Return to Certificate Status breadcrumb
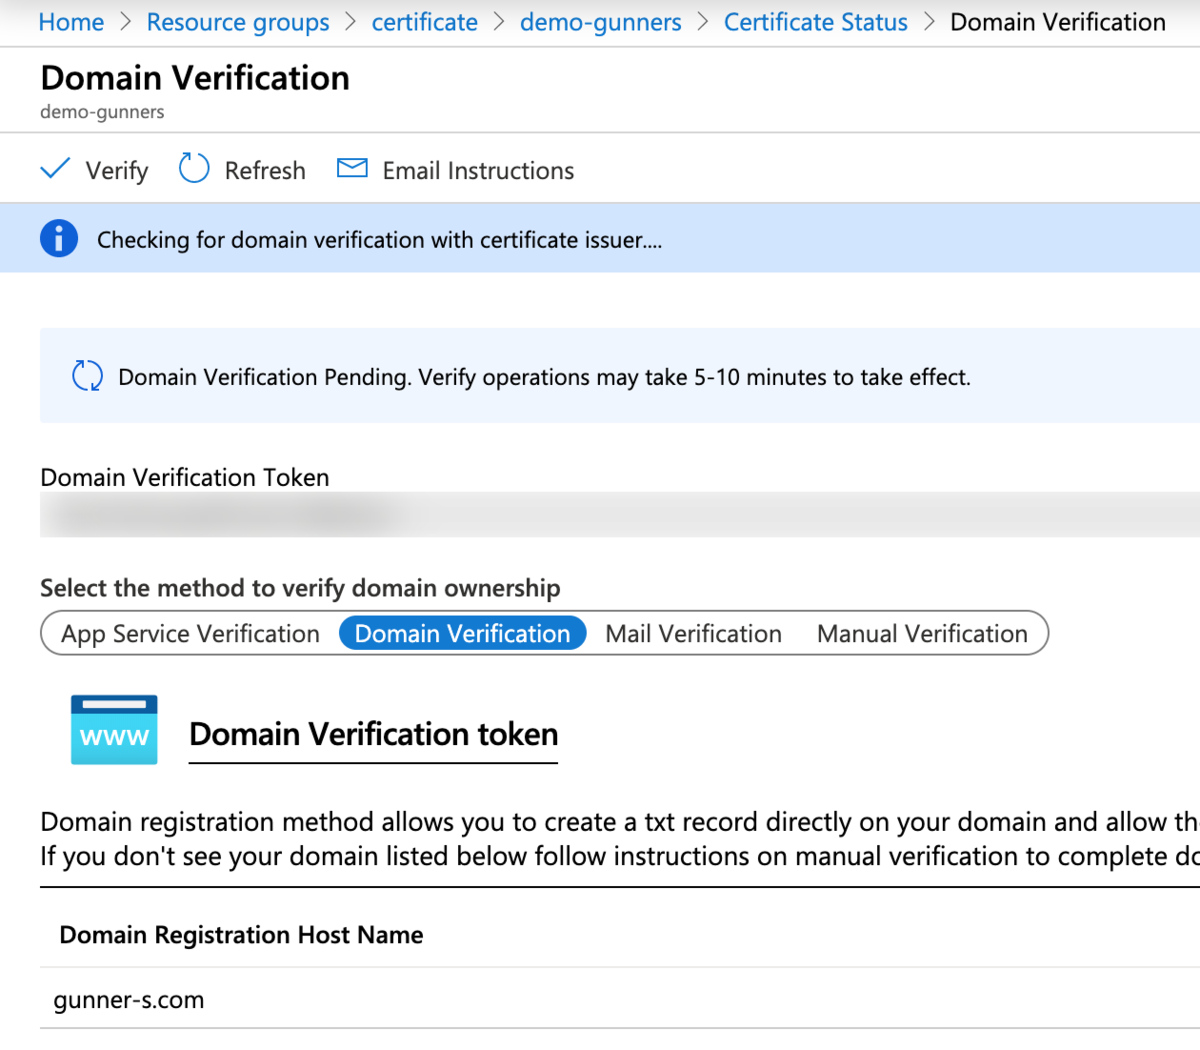The width and height of the screenshot is (1200, 1050). 815,22
